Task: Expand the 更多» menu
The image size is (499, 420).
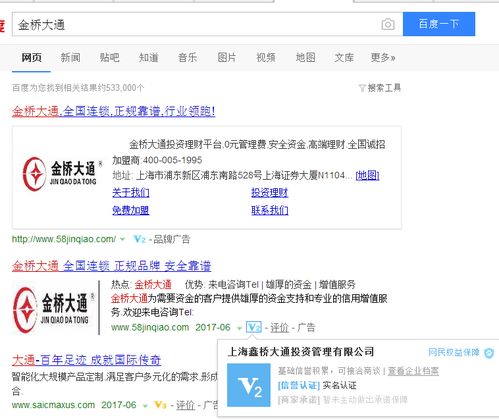Action: coord(383,57)
